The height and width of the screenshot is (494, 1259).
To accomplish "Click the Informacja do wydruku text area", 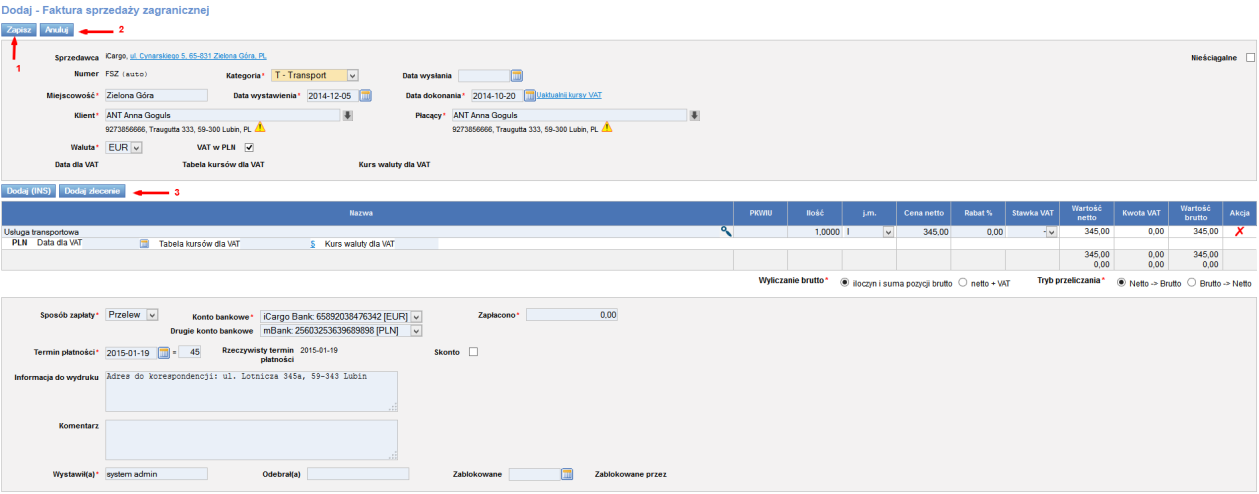I will 251,391.
